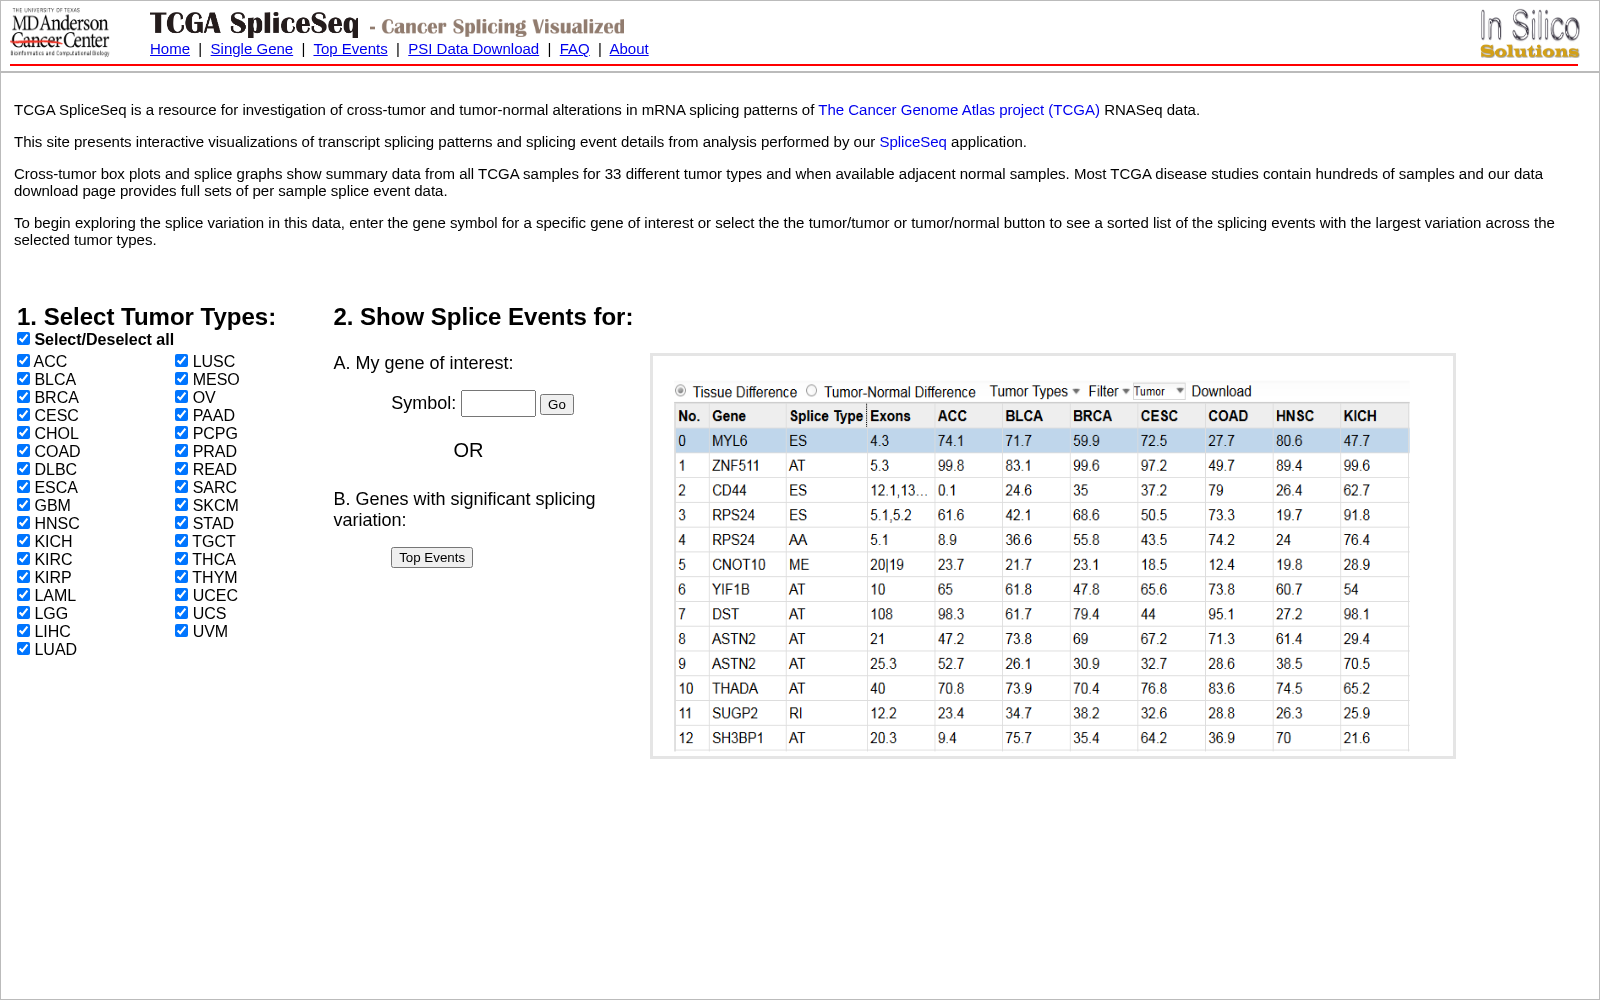Open the Single Gene navigation link
This screenshot has width=1600, height=1000.
(x=252, y=49)
